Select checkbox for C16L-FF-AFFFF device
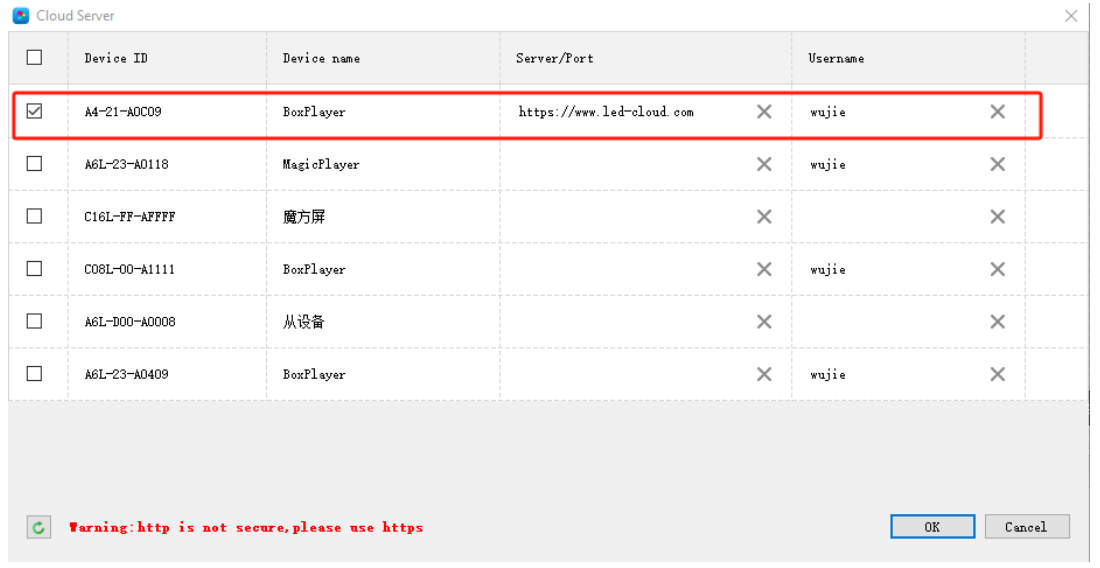 [x=34, y=216]
